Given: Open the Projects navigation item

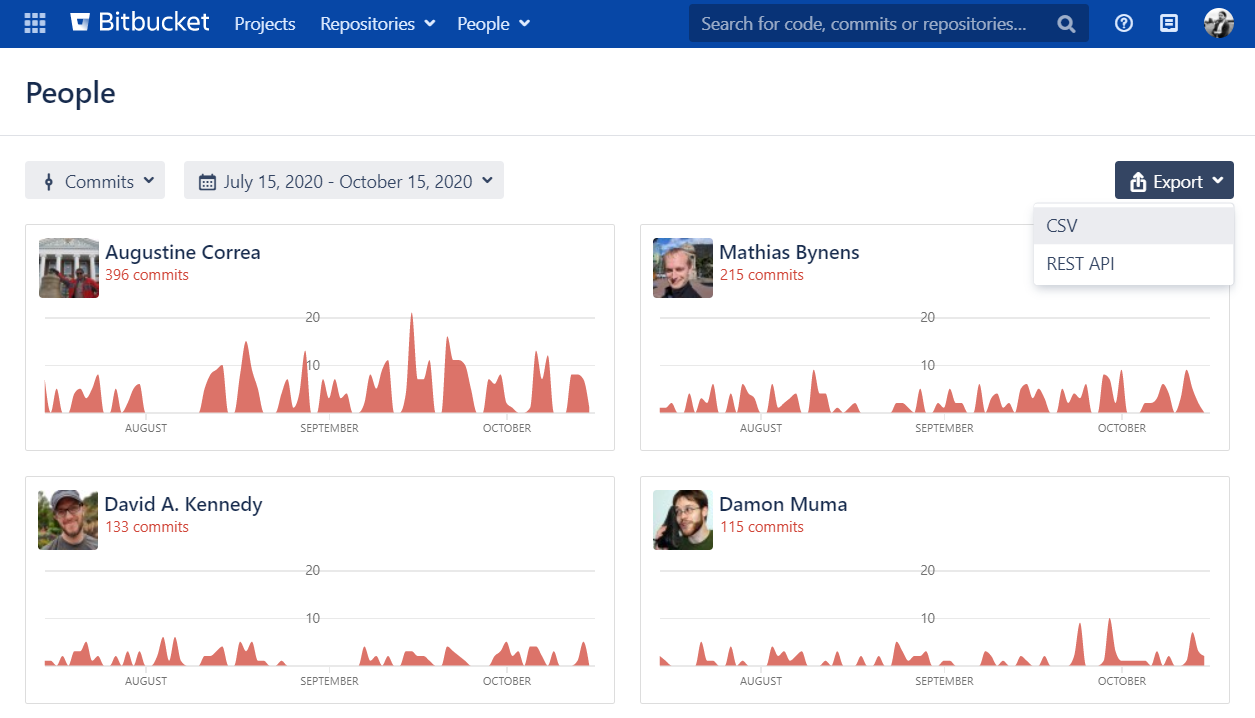Looking at the screenshot, I should 264,23.
